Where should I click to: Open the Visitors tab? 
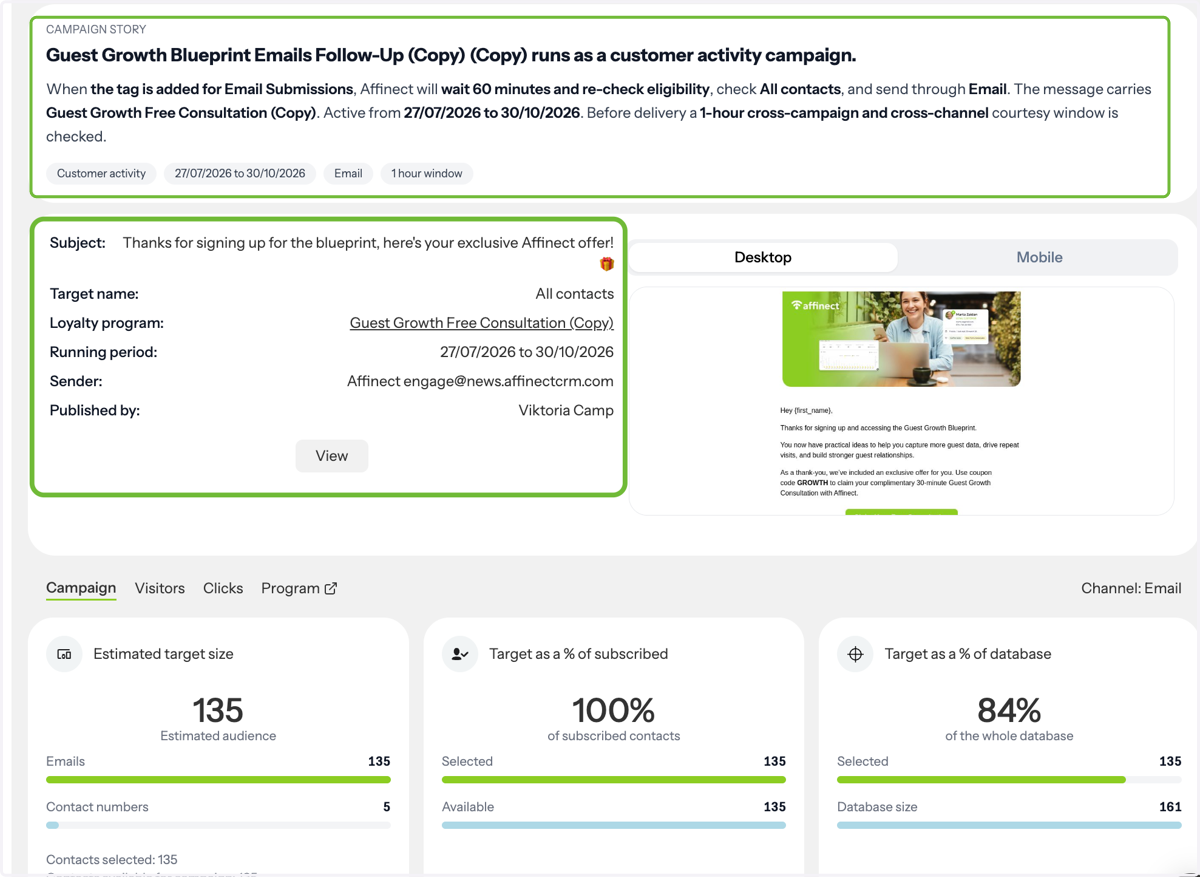pyautogui.click(x=160, y=588)
